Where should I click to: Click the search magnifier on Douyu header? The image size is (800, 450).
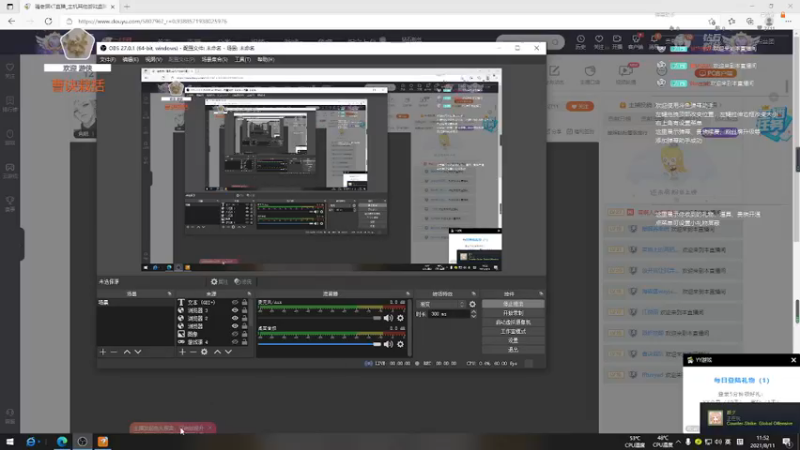pyautogui.click(x=555, y=42)
